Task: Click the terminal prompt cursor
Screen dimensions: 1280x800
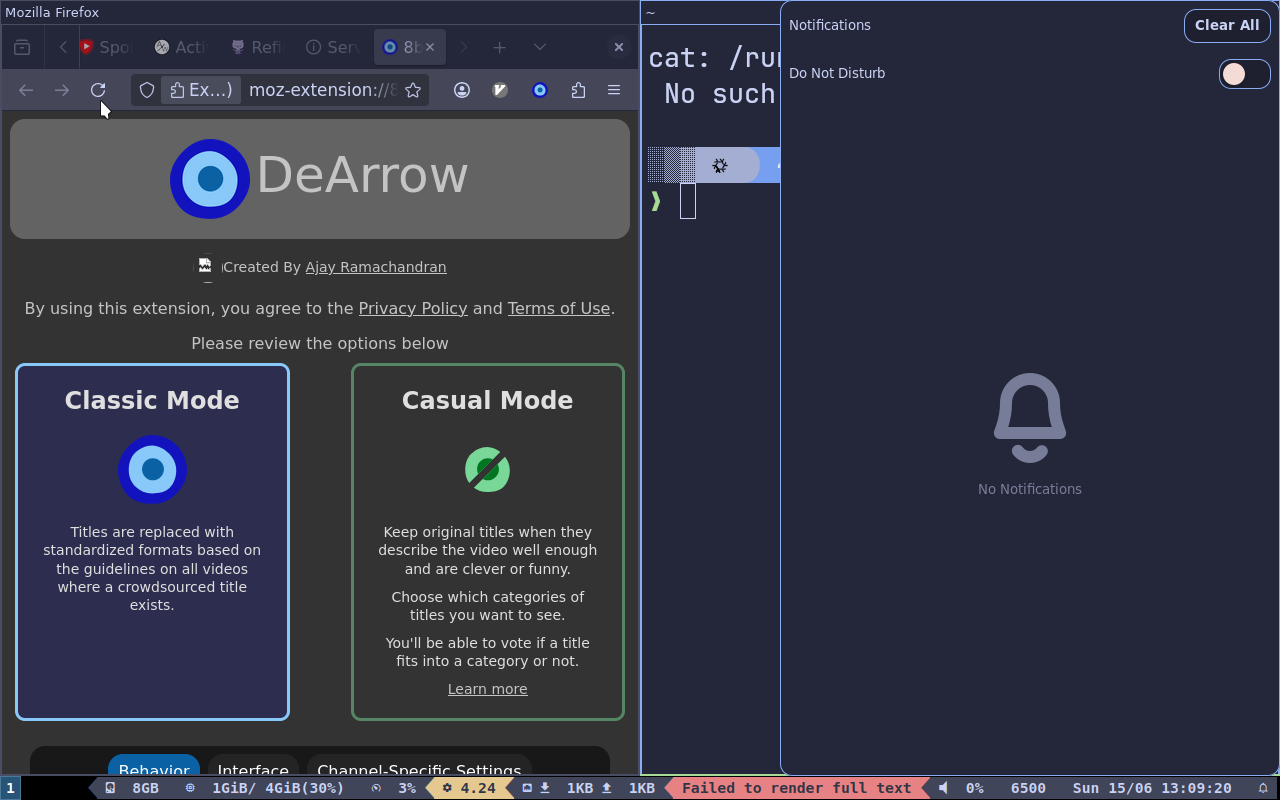Action: click(688, 201)
